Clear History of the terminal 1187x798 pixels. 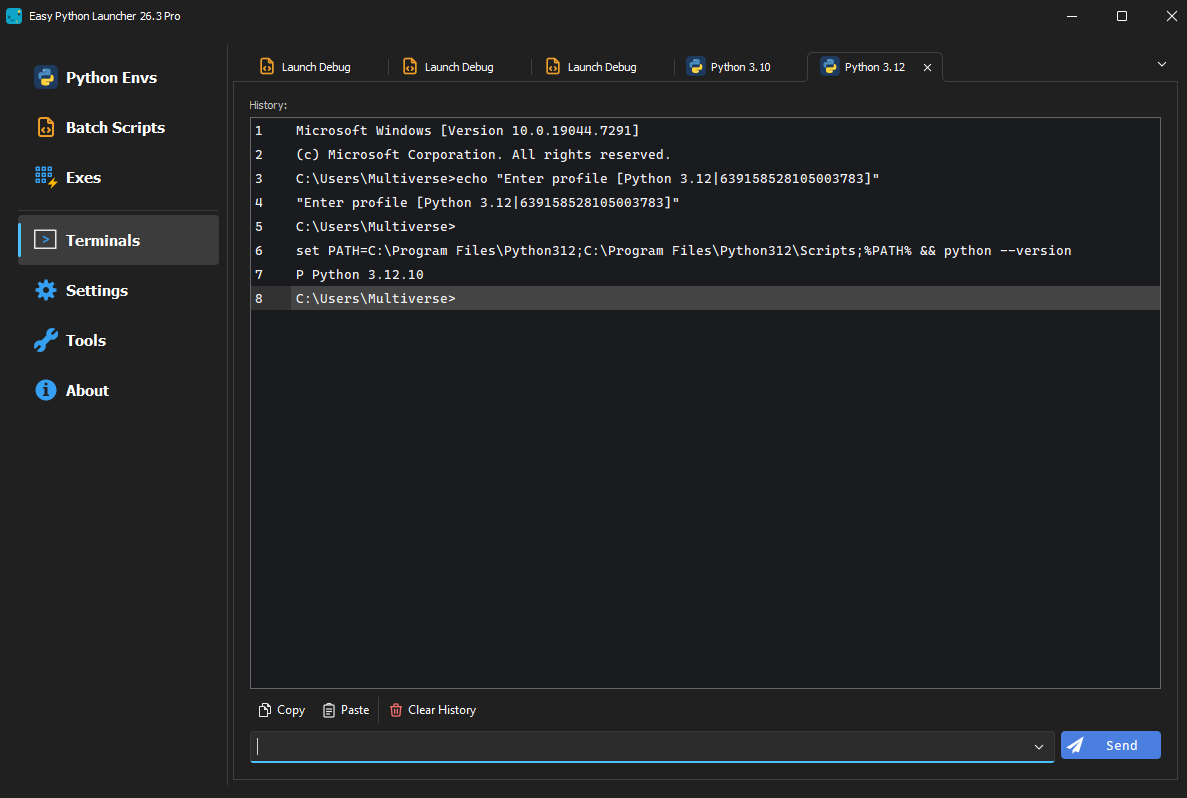point(433,709)
